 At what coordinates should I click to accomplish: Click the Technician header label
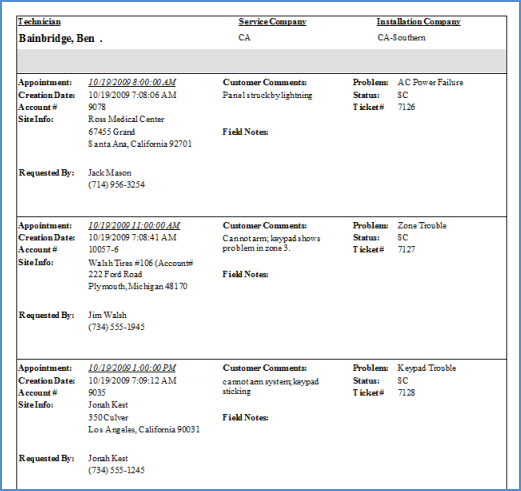(39, 22)
